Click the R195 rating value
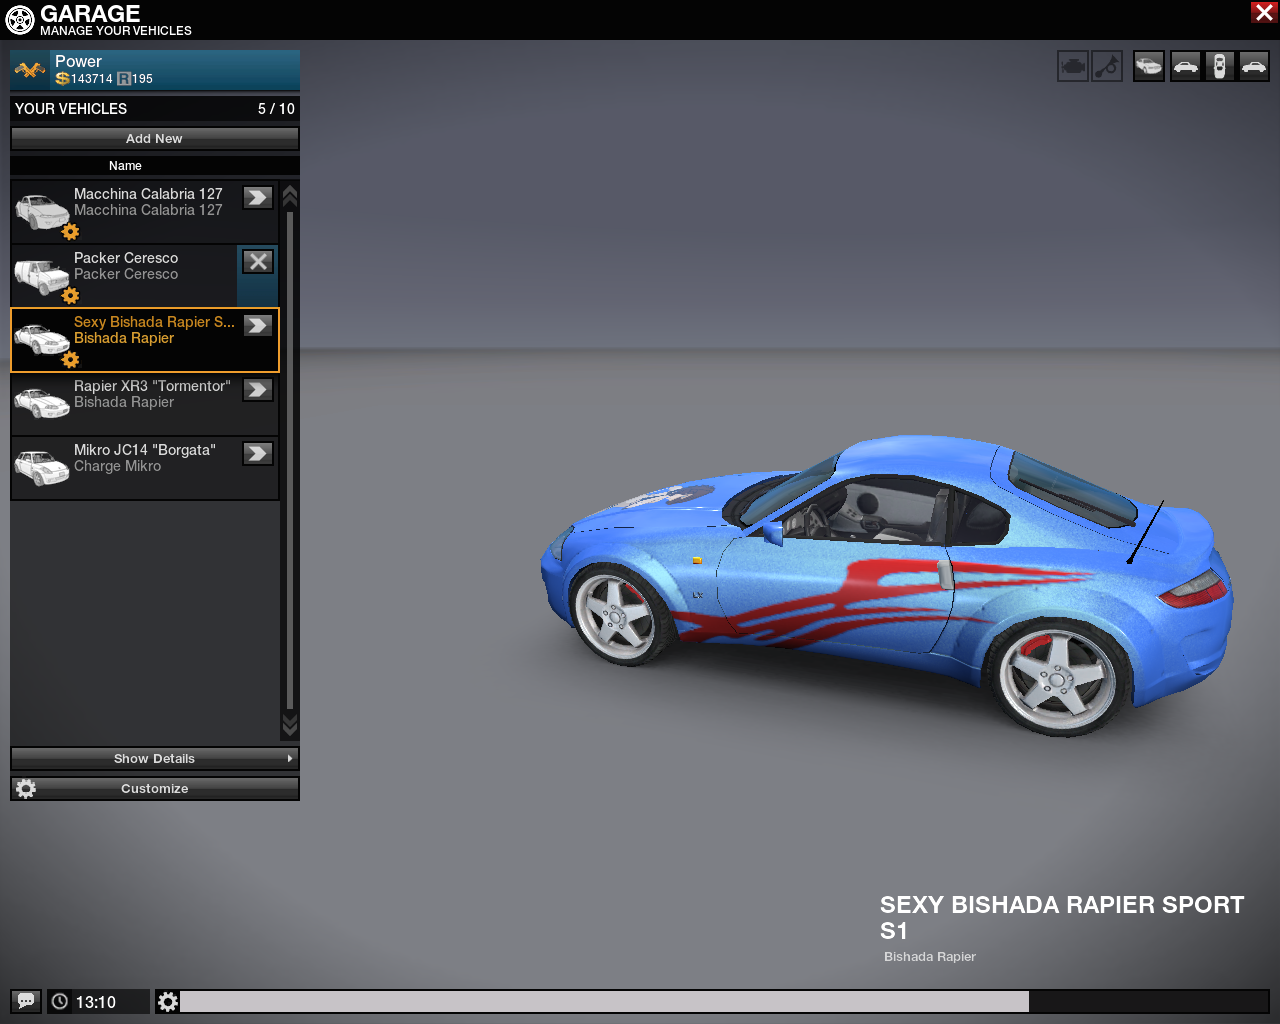This screenshot has height=1024, width=1280. [x=135, y=79]
